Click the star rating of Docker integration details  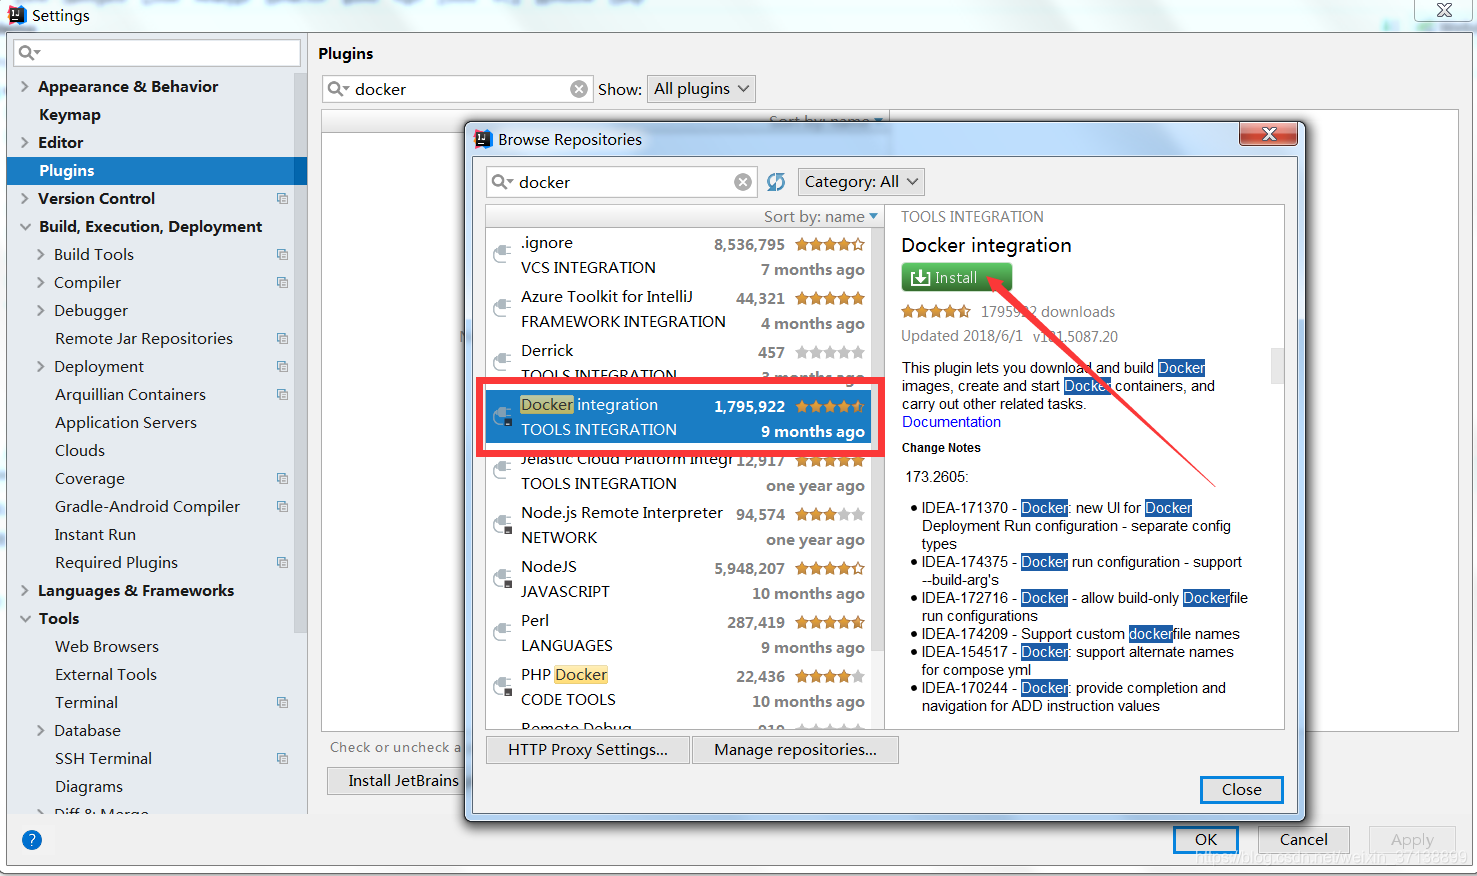936,311
